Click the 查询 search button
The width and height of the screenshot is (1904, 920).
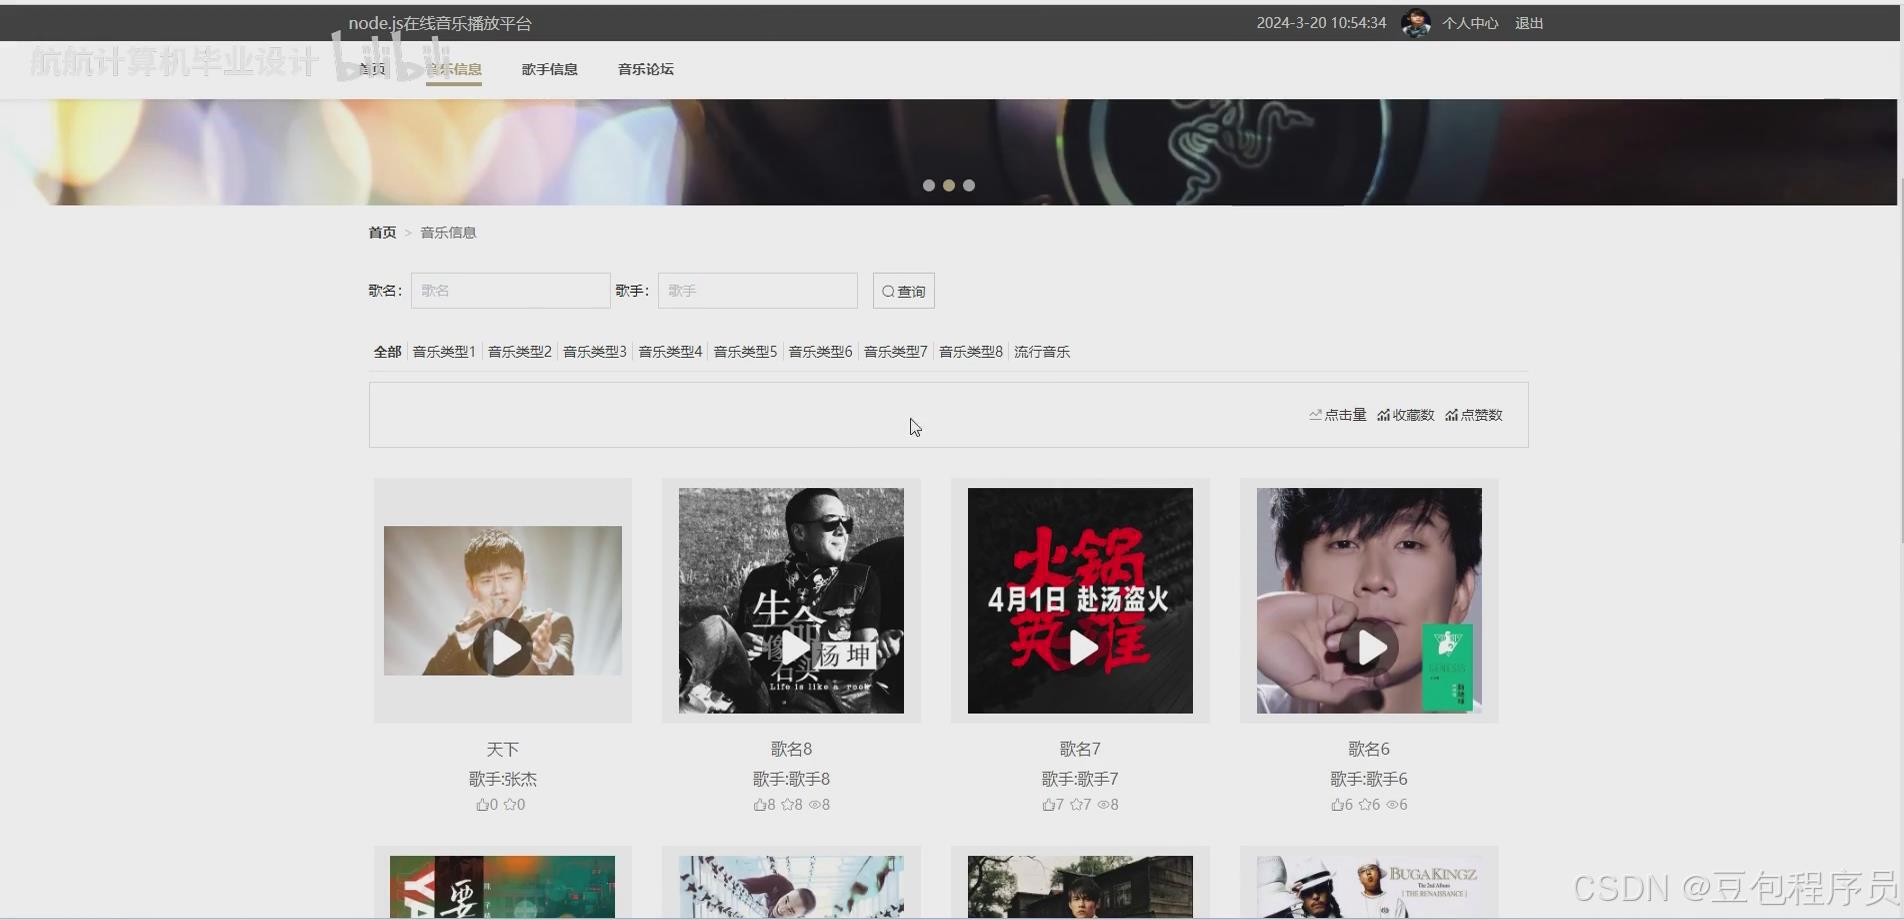point(904,291)
